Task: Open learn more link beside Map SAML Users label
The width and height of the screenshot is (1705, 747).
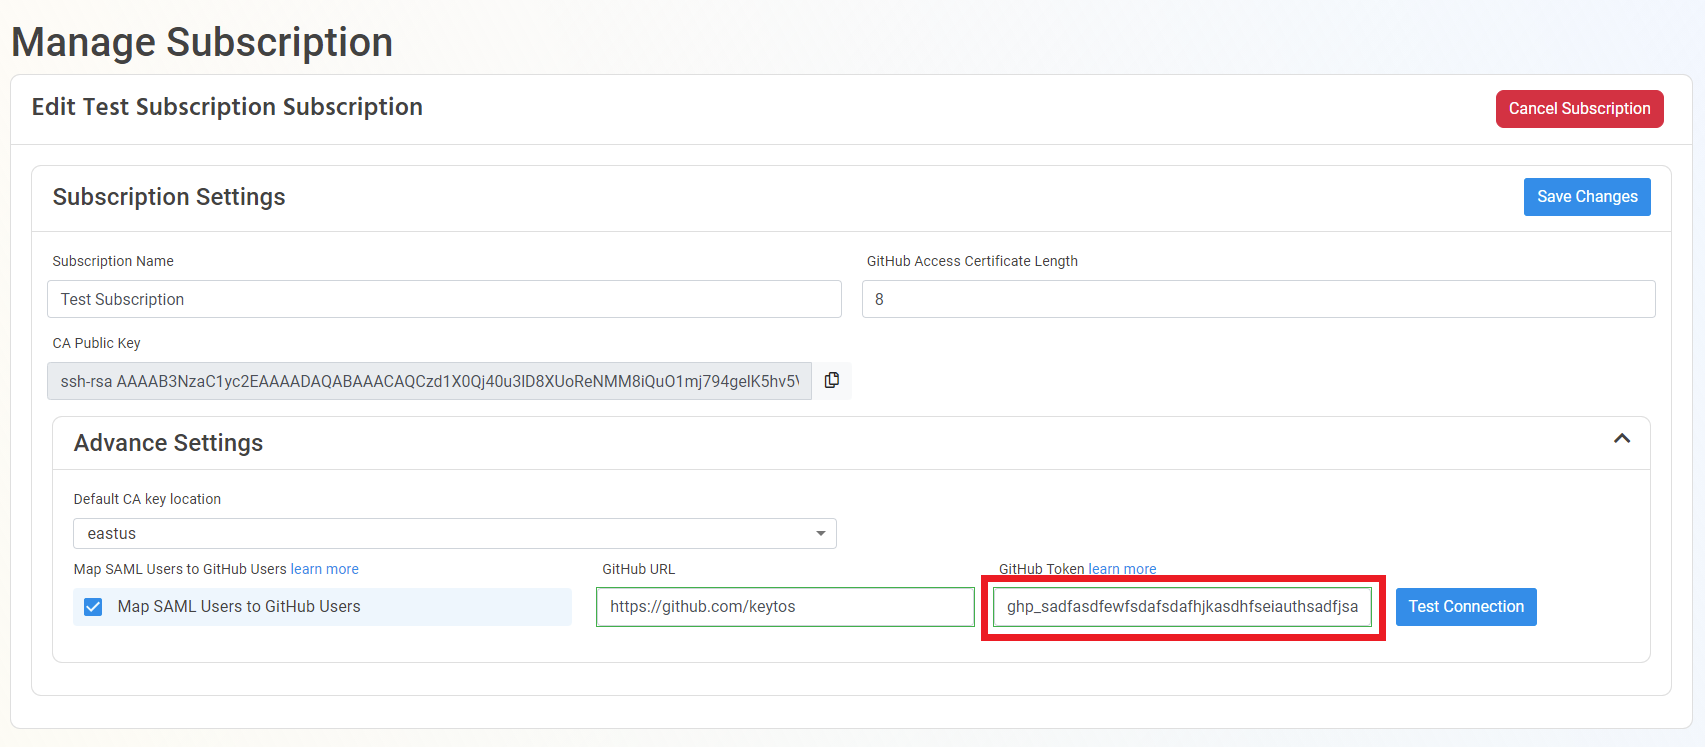Action: 325,569
